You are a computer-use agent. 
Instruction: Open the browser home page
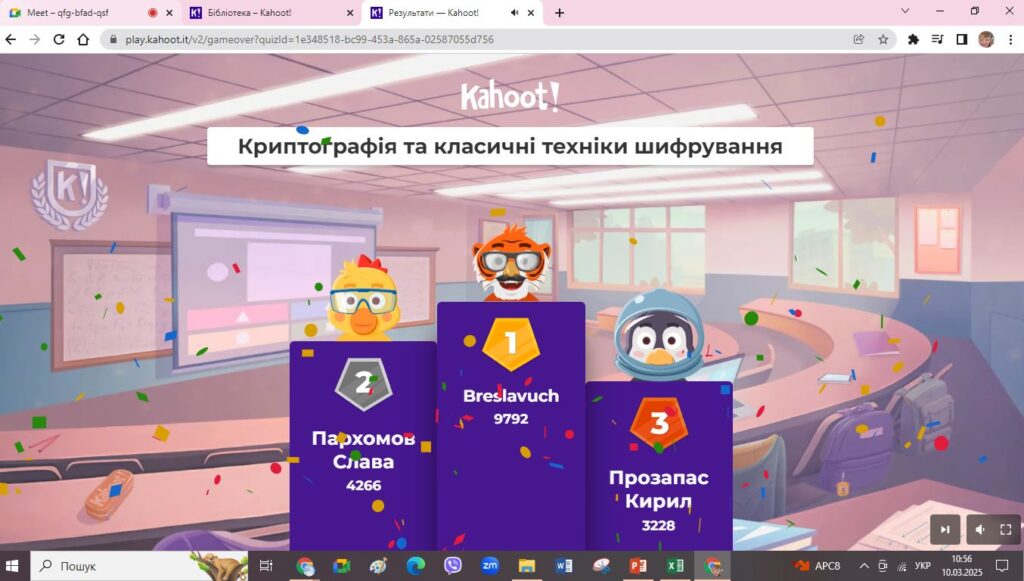pos(83,39)
